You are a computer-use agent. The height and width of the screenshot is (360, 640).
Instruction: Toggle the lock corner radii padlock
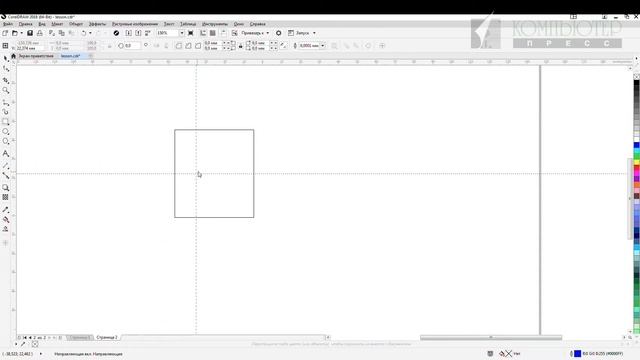pos(240,46)
